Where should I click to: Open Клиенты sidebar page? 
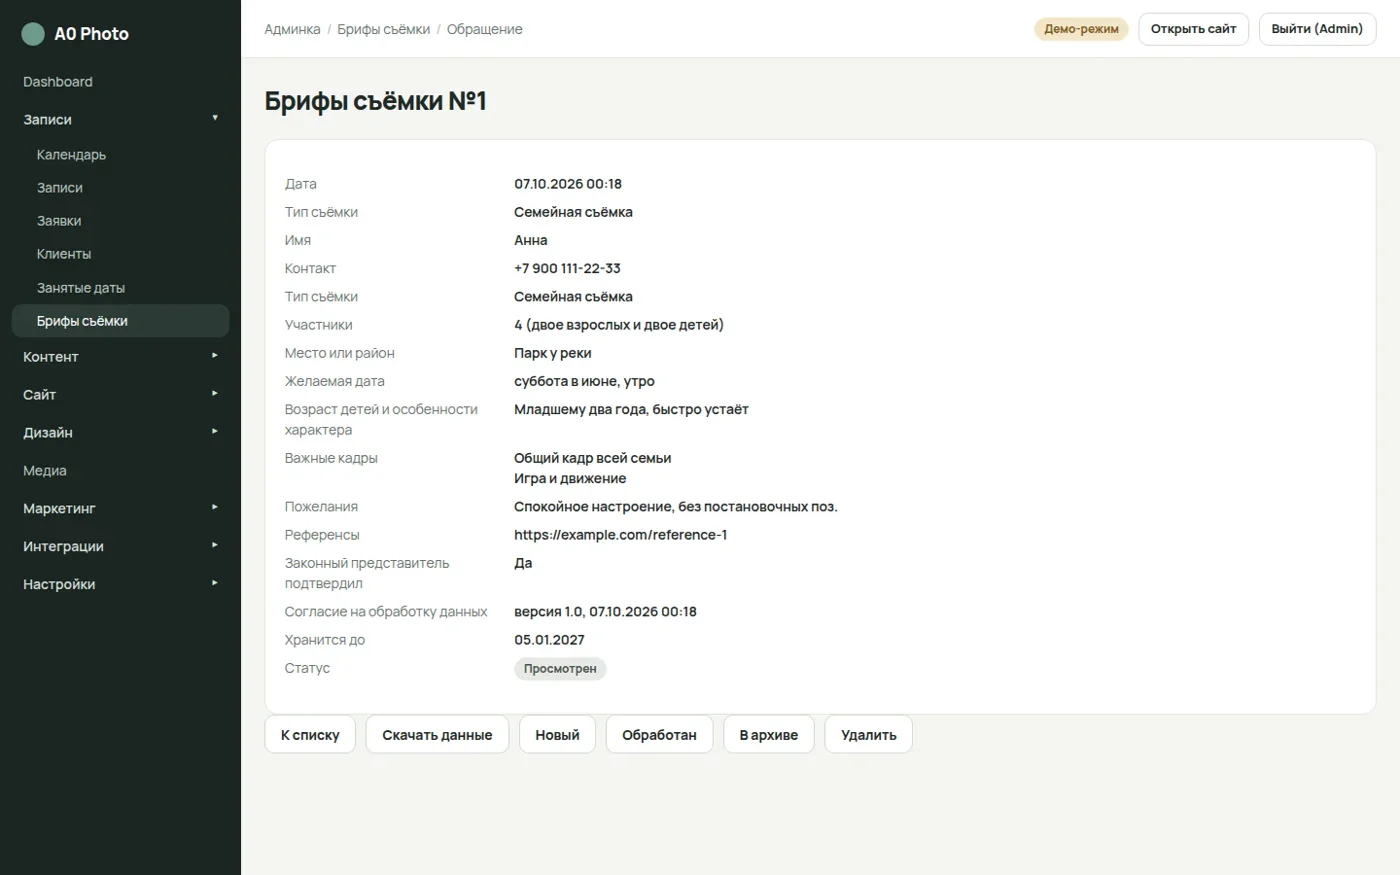pyautogui.click(x=64, y=254)
